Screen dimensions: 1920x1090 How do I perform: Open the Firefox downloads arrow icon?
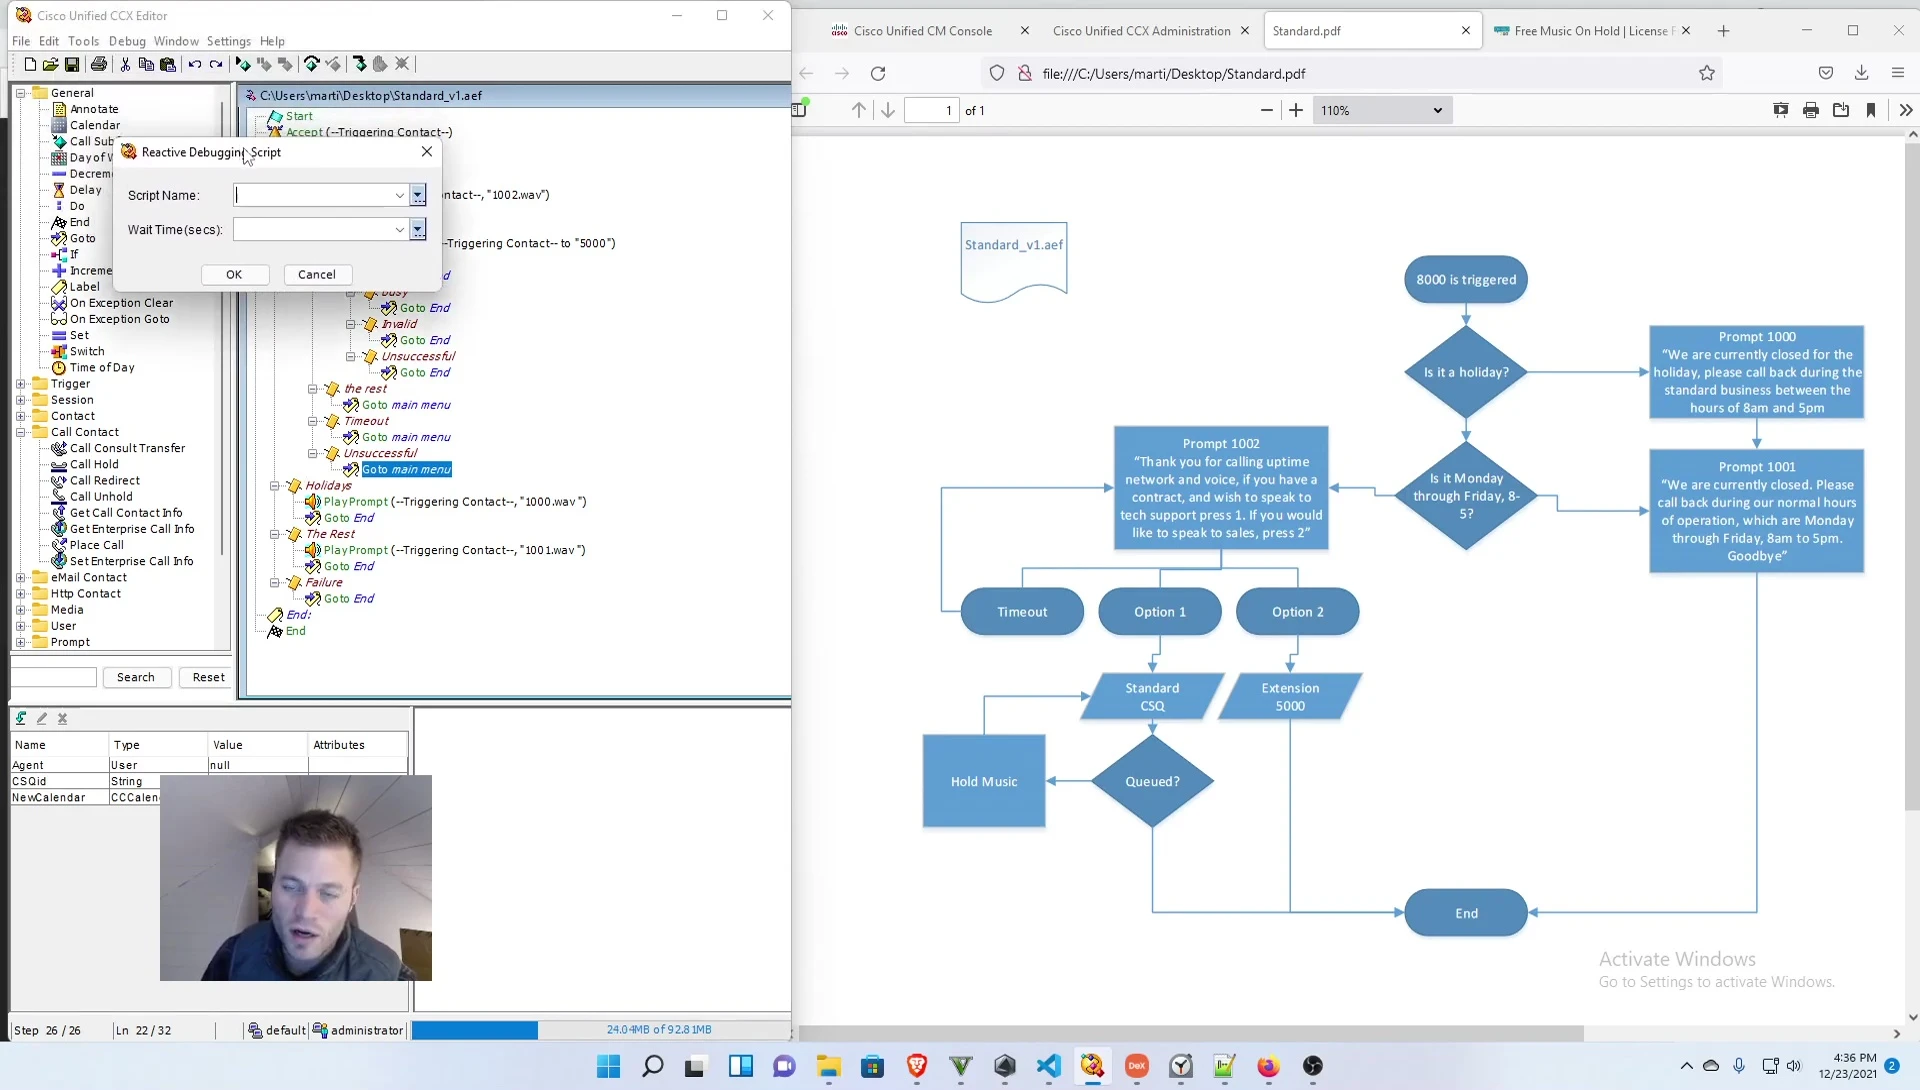(x=1862, y=73)
